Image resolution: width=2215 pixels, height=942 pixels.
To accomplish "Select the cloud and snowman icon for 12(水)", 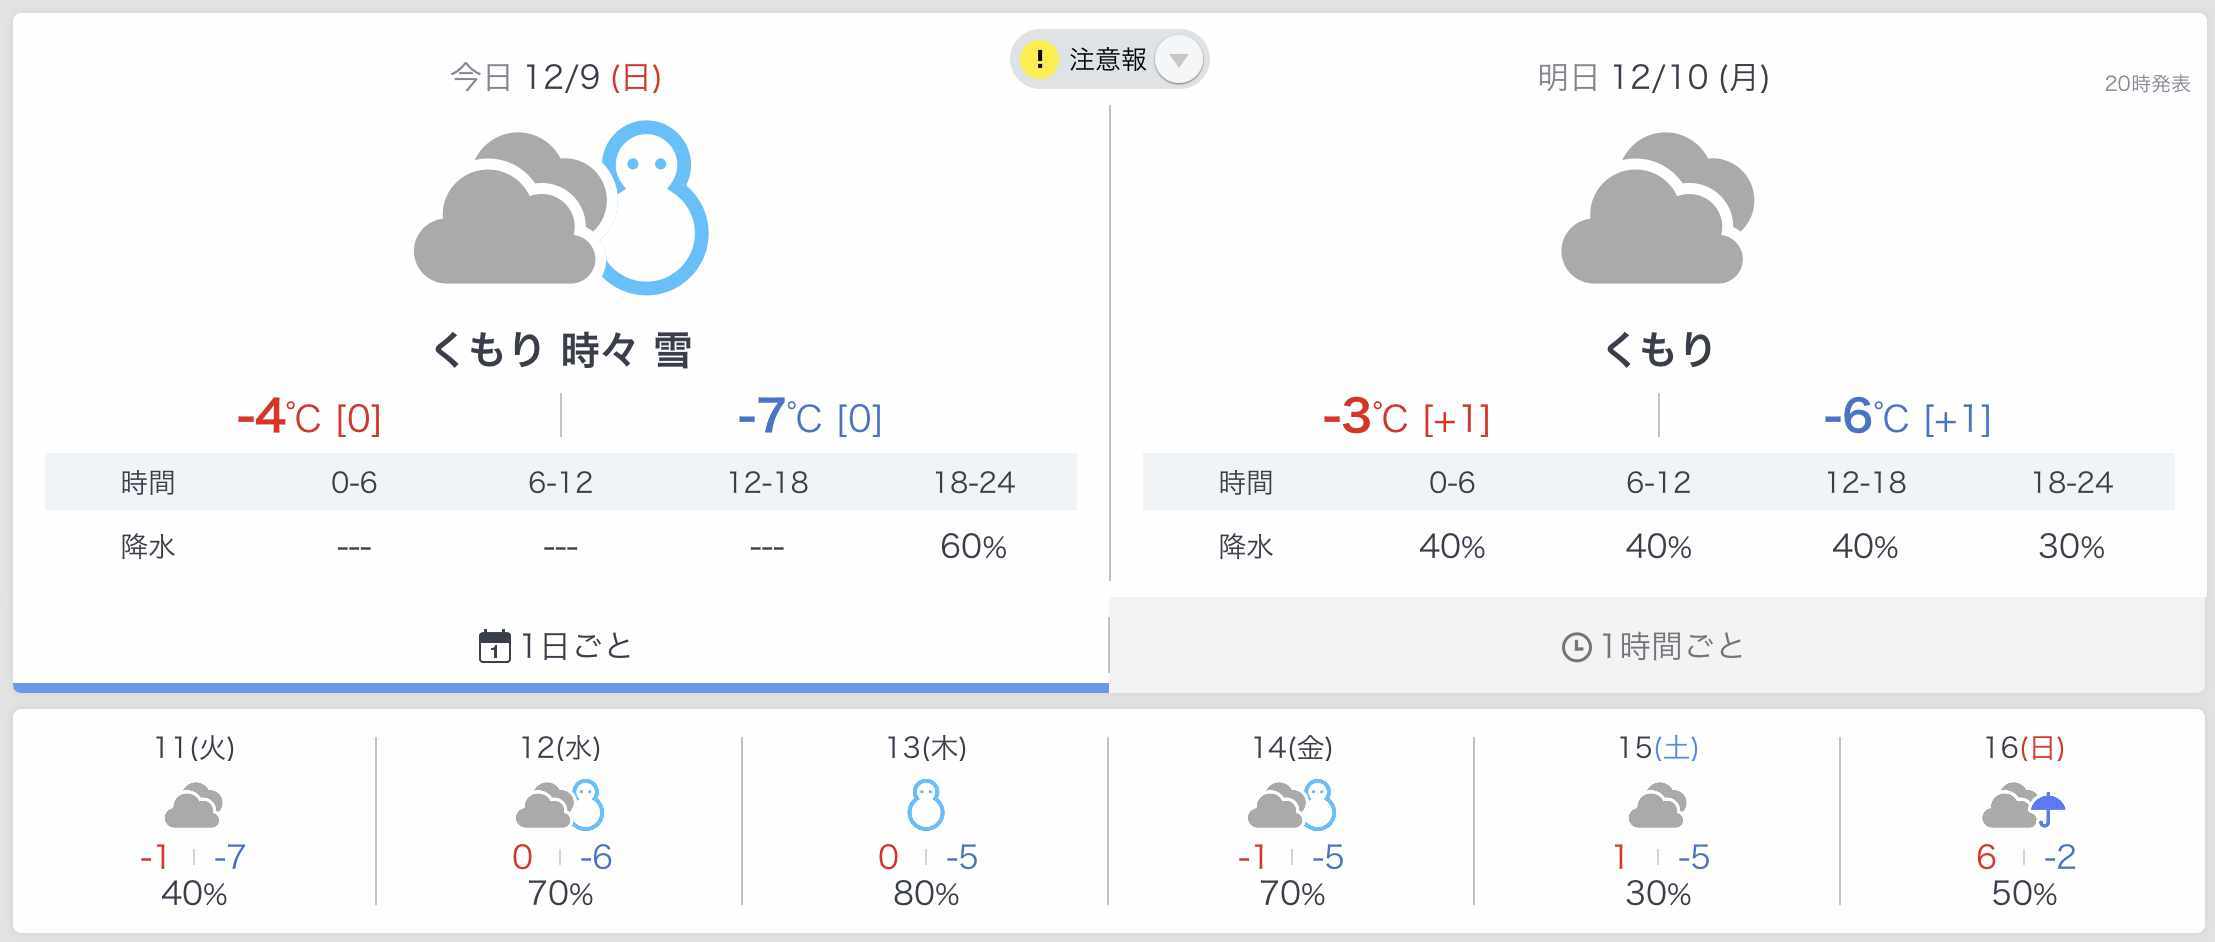I will click(560, 805).
